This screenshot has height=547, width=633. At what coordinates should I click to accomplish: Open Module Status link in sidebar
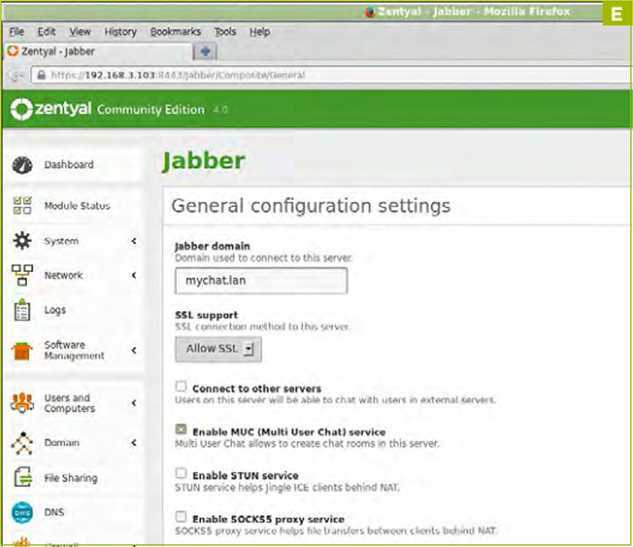[x=77, y=206]
